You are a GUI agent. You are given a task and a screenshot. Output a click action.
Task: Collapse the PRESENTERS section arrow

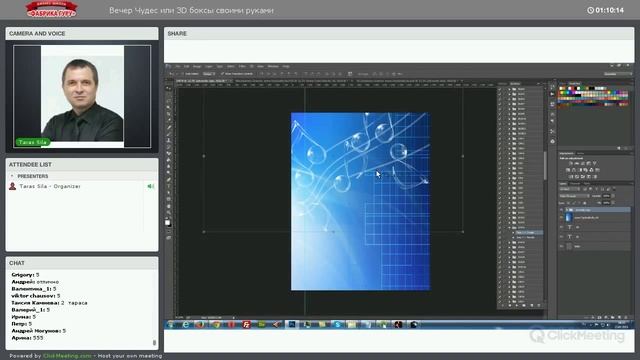12,176
